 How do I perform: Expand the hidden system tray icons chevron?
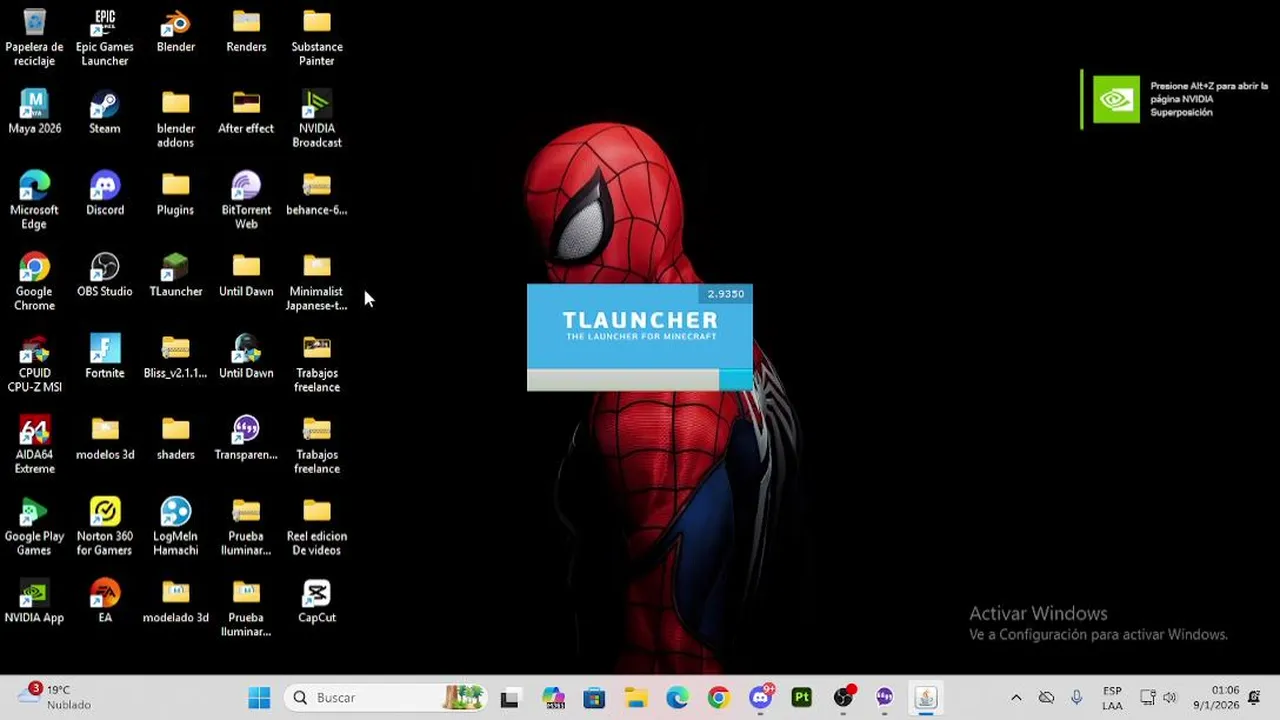(1016, 698)
